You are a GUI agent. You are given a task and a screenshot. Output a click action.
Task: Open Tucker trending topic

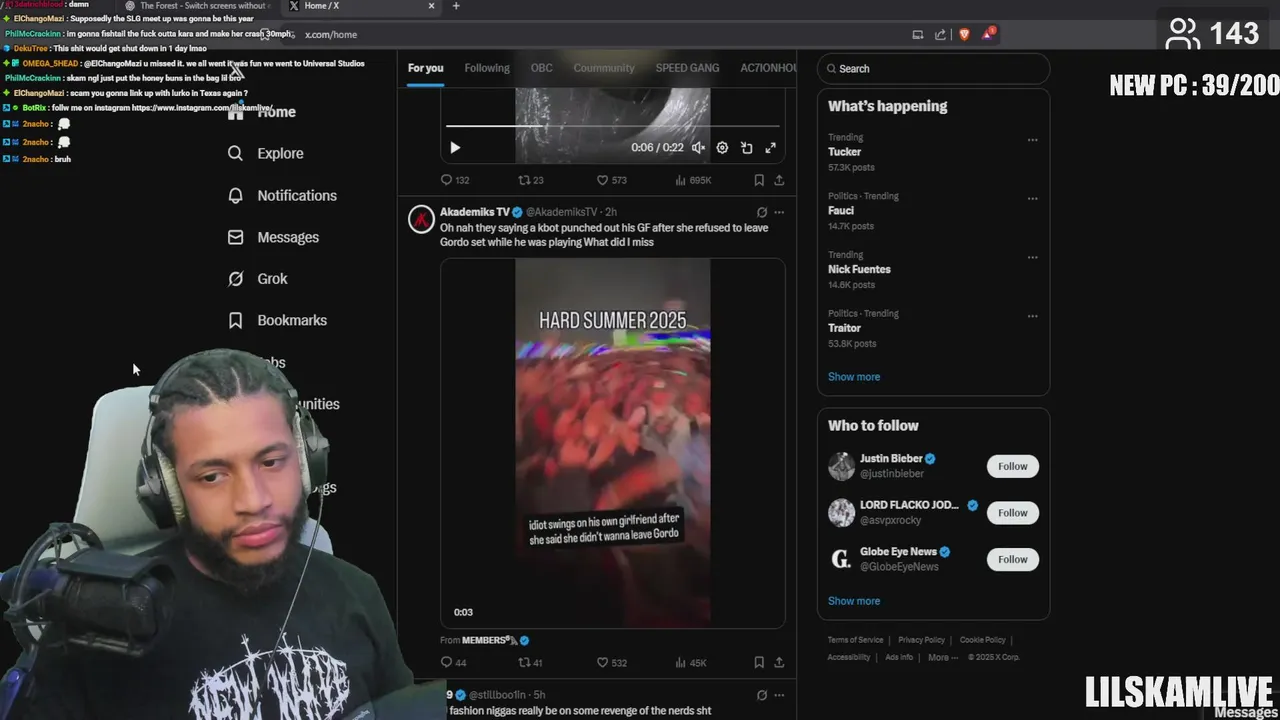pyautogui.click(x=844, y=152)
